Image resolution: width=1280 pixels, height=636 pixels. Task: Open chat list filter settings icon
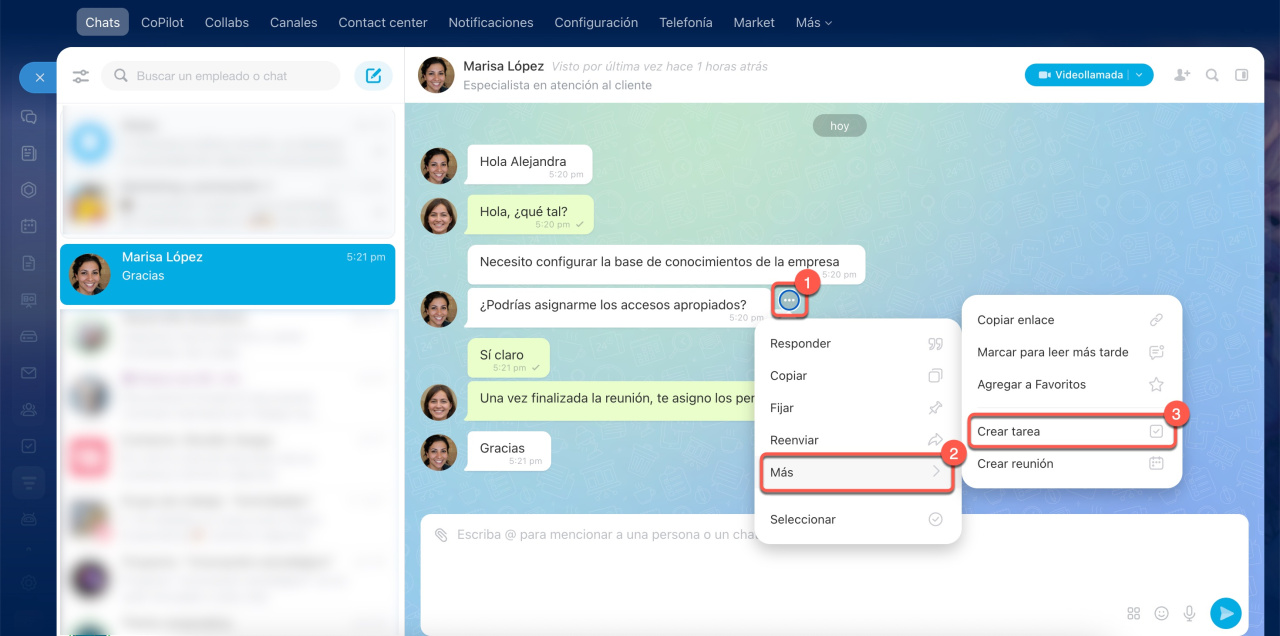[81, 76]
